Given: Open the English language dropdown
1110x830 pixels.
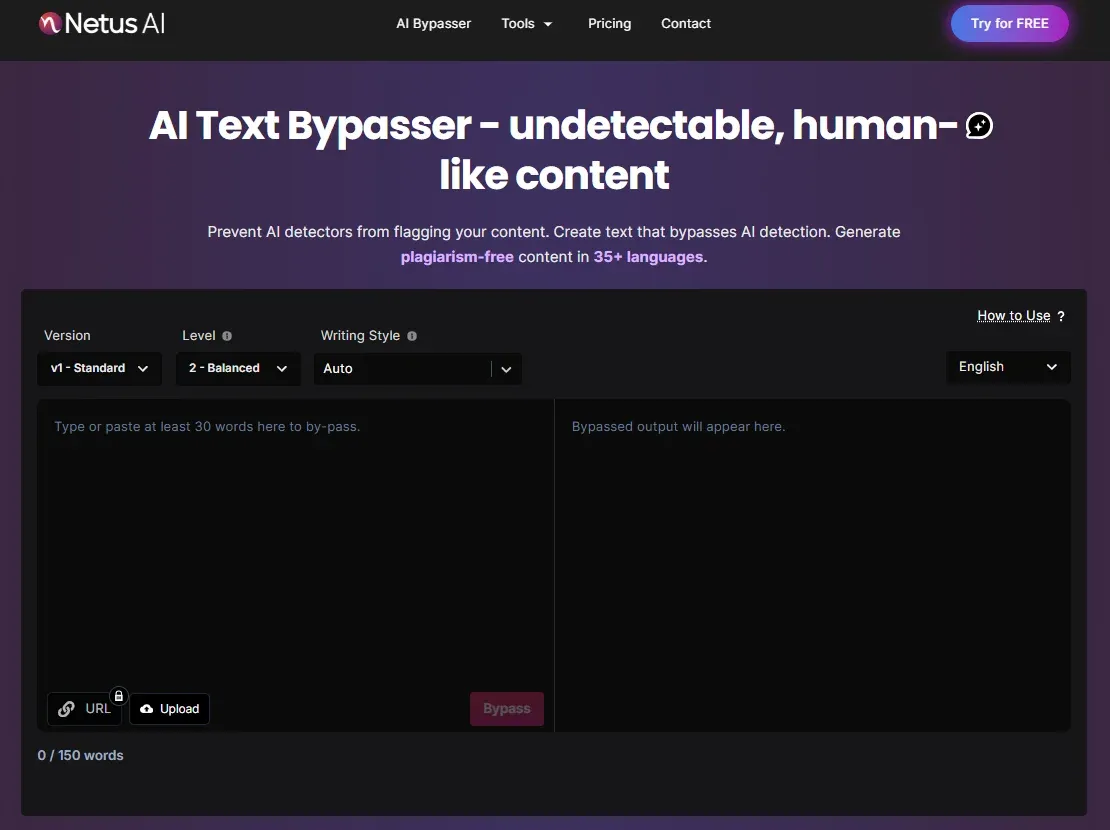Looking at the screenshot, I should click(1008, 367).
